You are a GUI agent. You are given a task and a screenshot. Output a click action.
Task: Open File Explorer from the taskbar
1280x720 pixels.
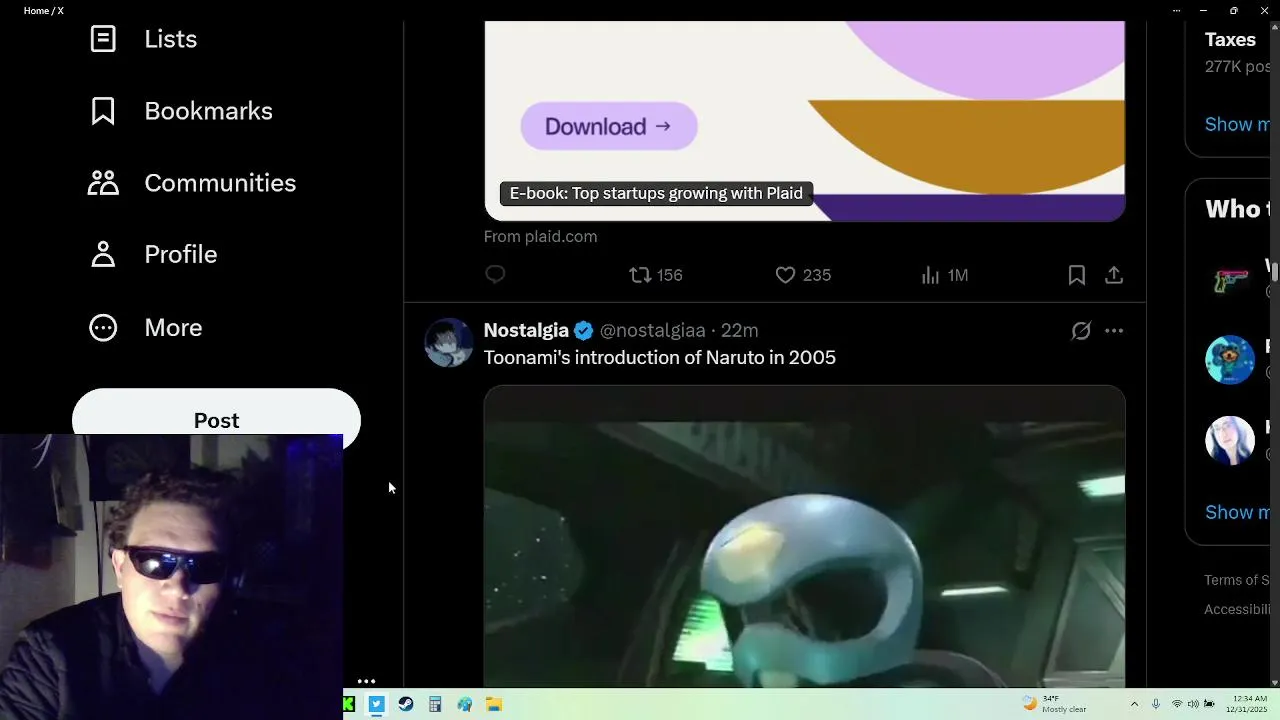[493, 705]
